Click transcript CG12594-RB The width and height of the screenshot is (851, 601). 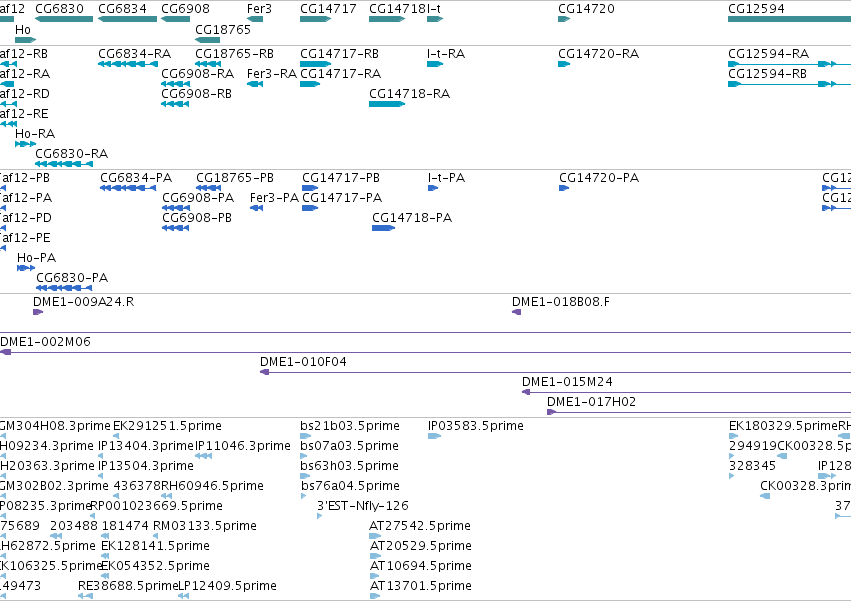click(x=790, y=84)
